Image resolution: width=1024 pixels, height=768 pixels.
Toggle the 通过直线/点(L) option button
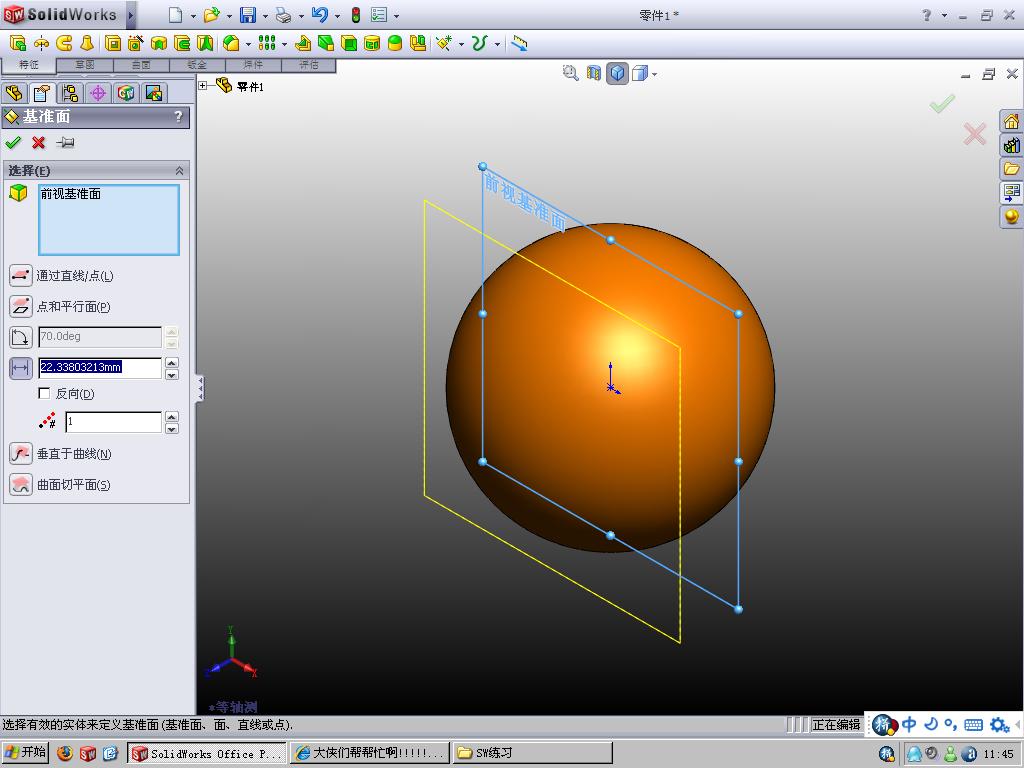point(21,276)
